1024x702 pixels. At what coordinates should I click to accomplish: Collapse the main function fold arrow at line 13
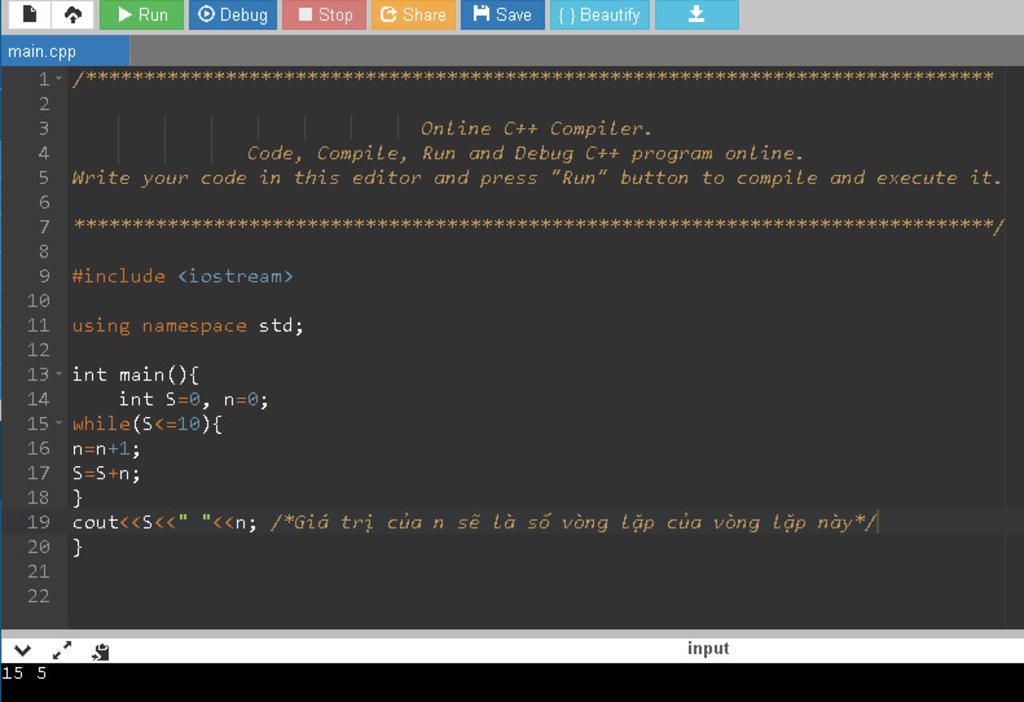point(59,374)
